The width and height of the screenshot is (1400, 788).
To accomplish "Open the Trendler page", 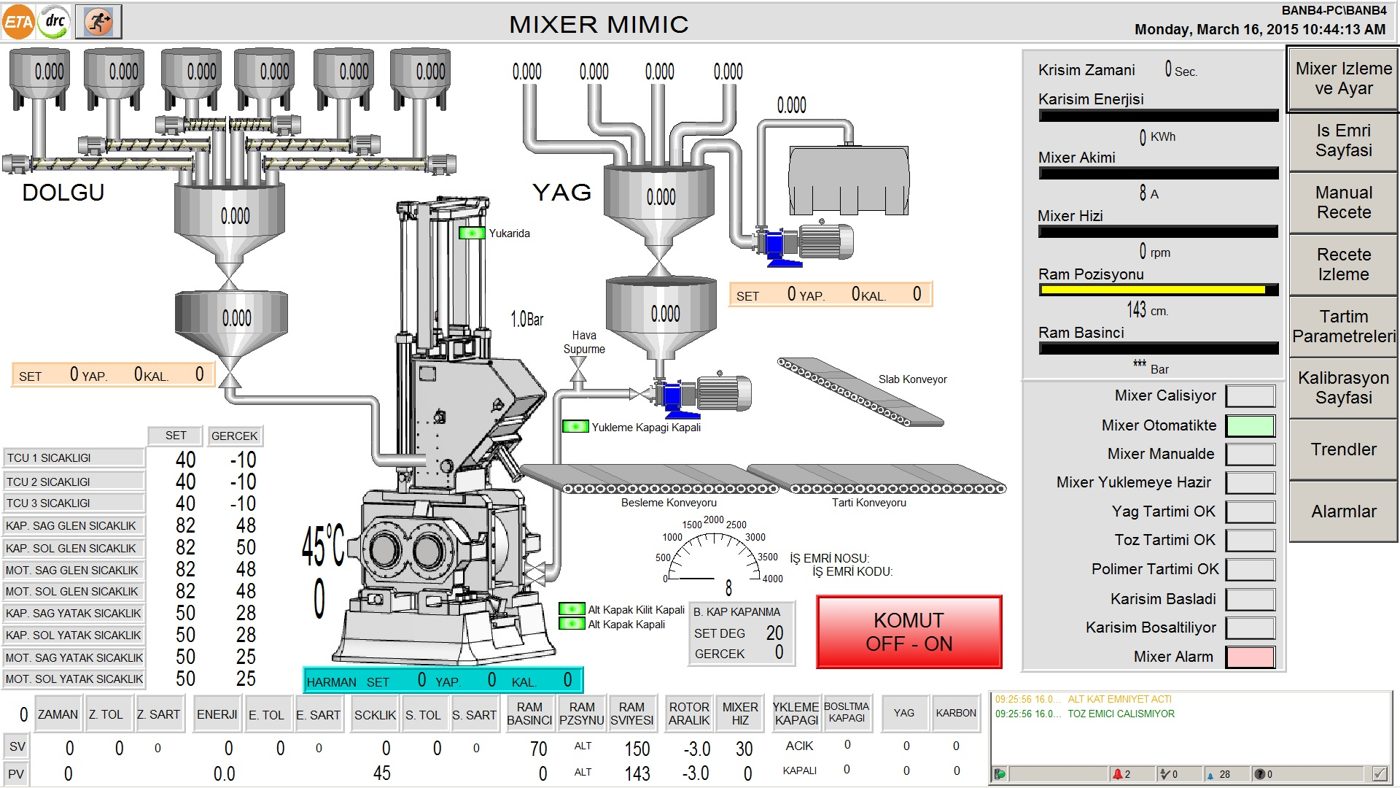I will coord(1343,449).
